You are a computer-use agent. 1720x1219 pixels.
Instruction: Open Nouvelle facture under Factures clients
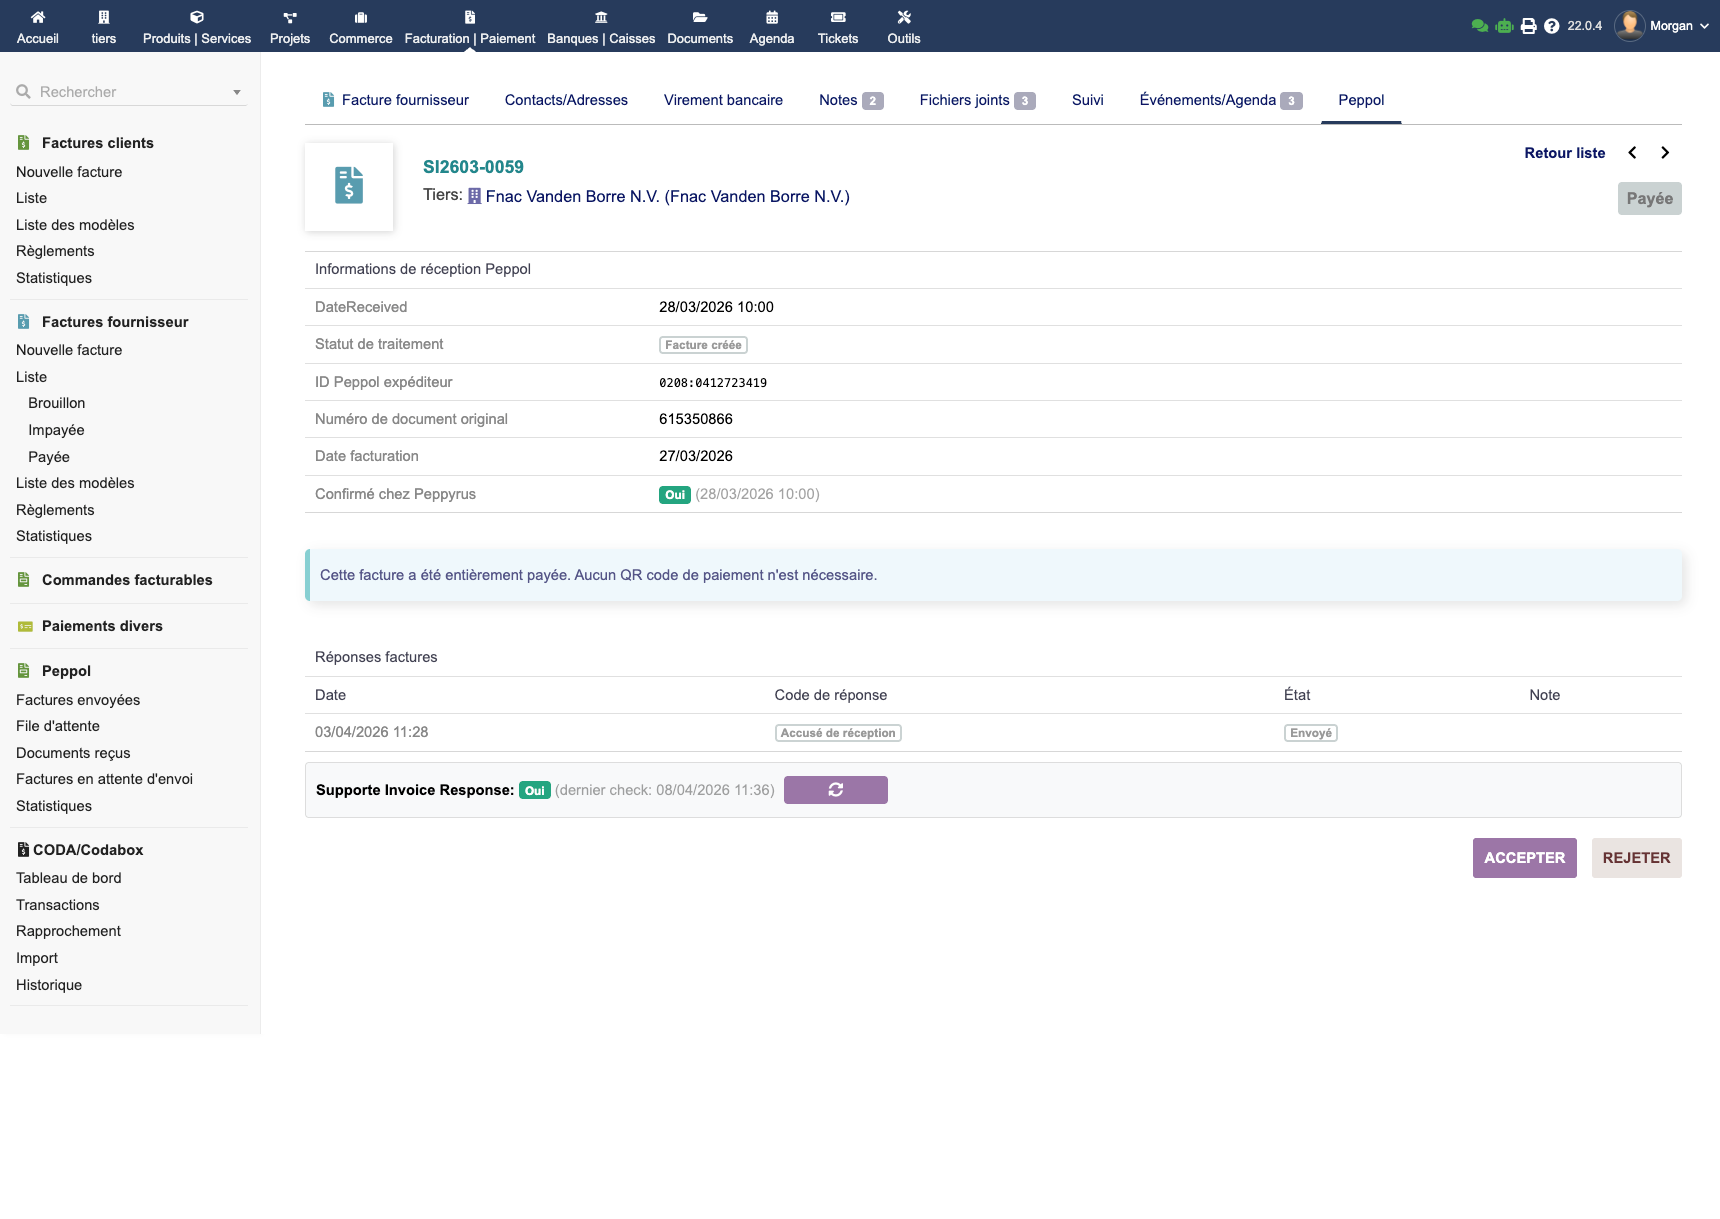pyautogui.click(x=69, y=172)
